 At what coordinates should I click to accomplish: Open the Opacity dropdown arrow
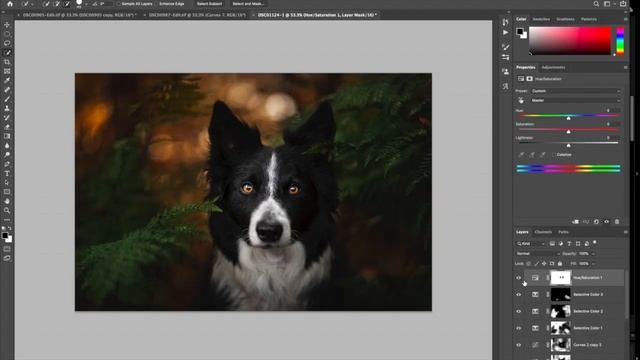(x=593, y=253)
